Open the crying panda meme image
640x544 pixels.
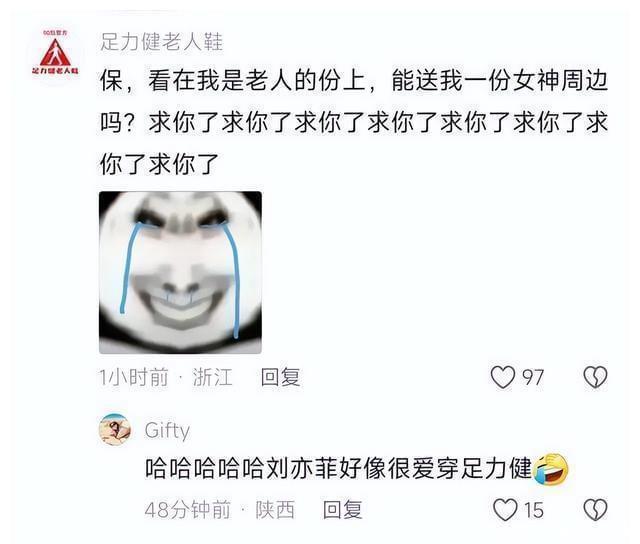[180, 272]
